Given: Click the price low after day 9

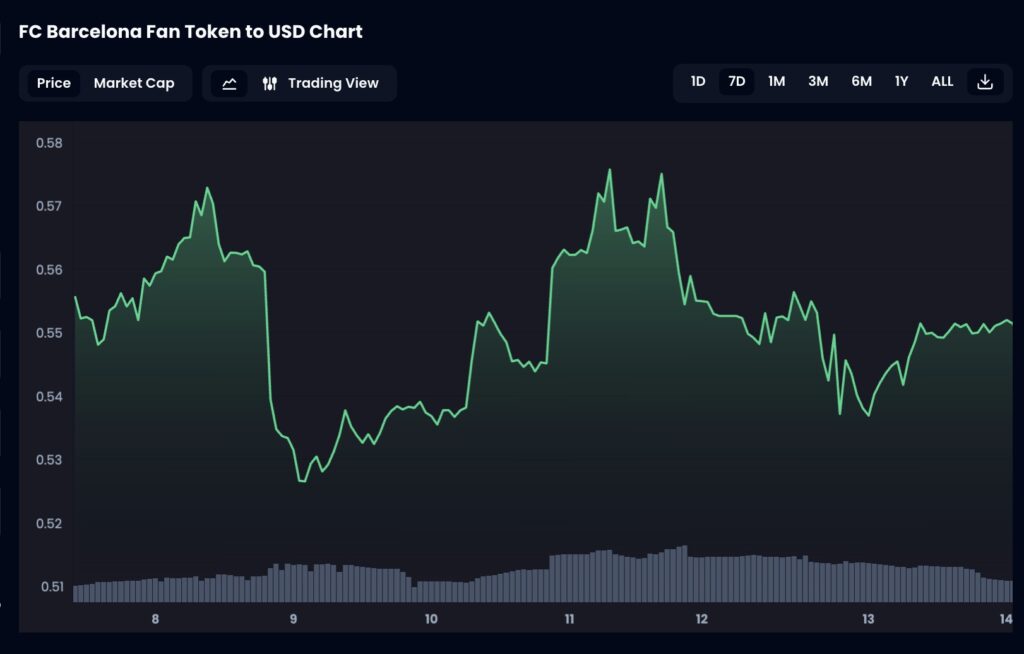Looking at the screenshot, I should [x=300, y=481].
